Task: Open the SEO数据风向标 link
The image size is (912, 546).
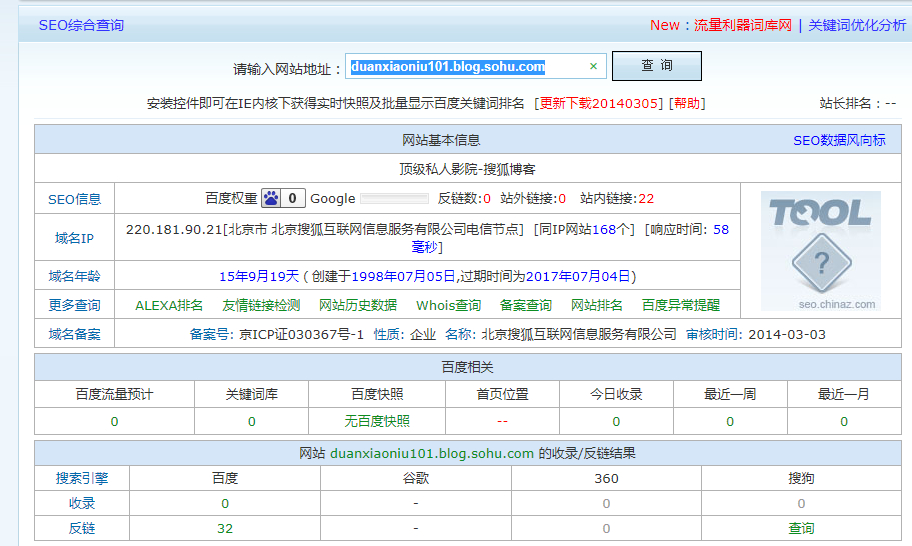Action: (839, 140)
